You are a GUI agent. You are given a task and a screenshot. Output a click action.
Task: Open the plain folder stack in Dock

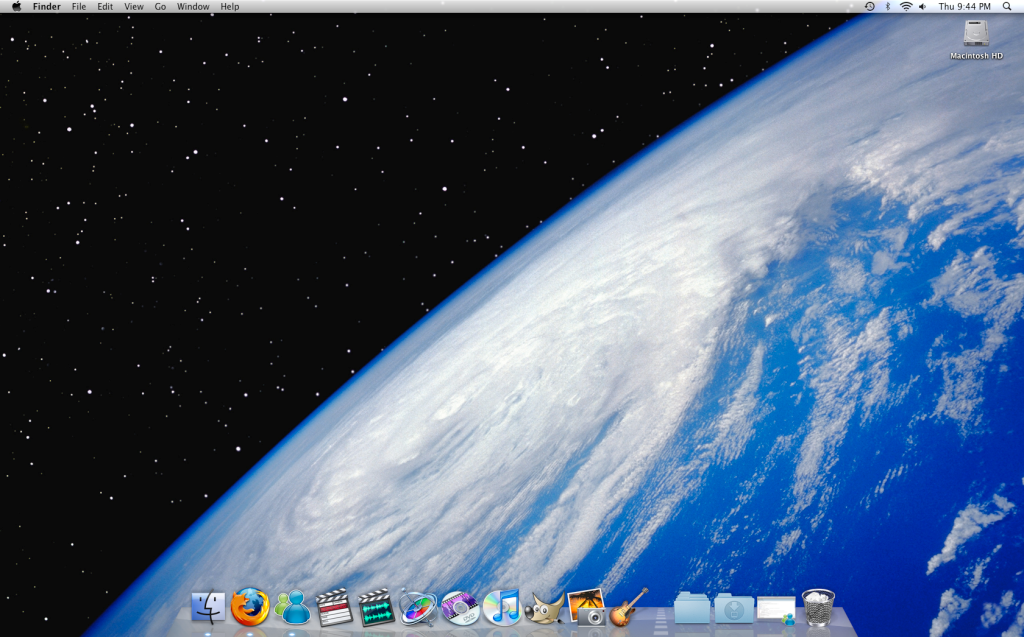click(692, 608)
